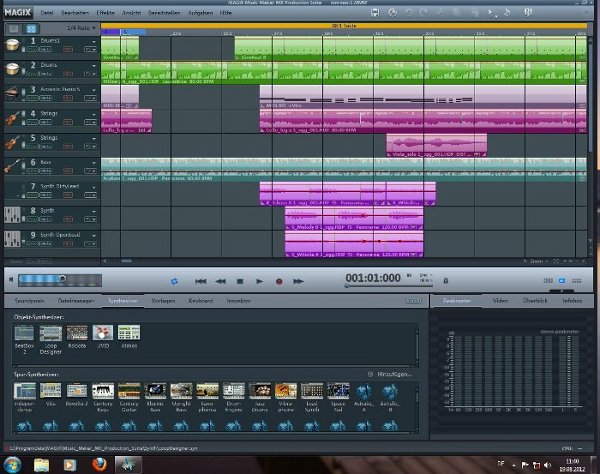This screenshot has width=600, height=474.
Task: Open the FX menu of track 6 Bass
Action: point(90,171)
